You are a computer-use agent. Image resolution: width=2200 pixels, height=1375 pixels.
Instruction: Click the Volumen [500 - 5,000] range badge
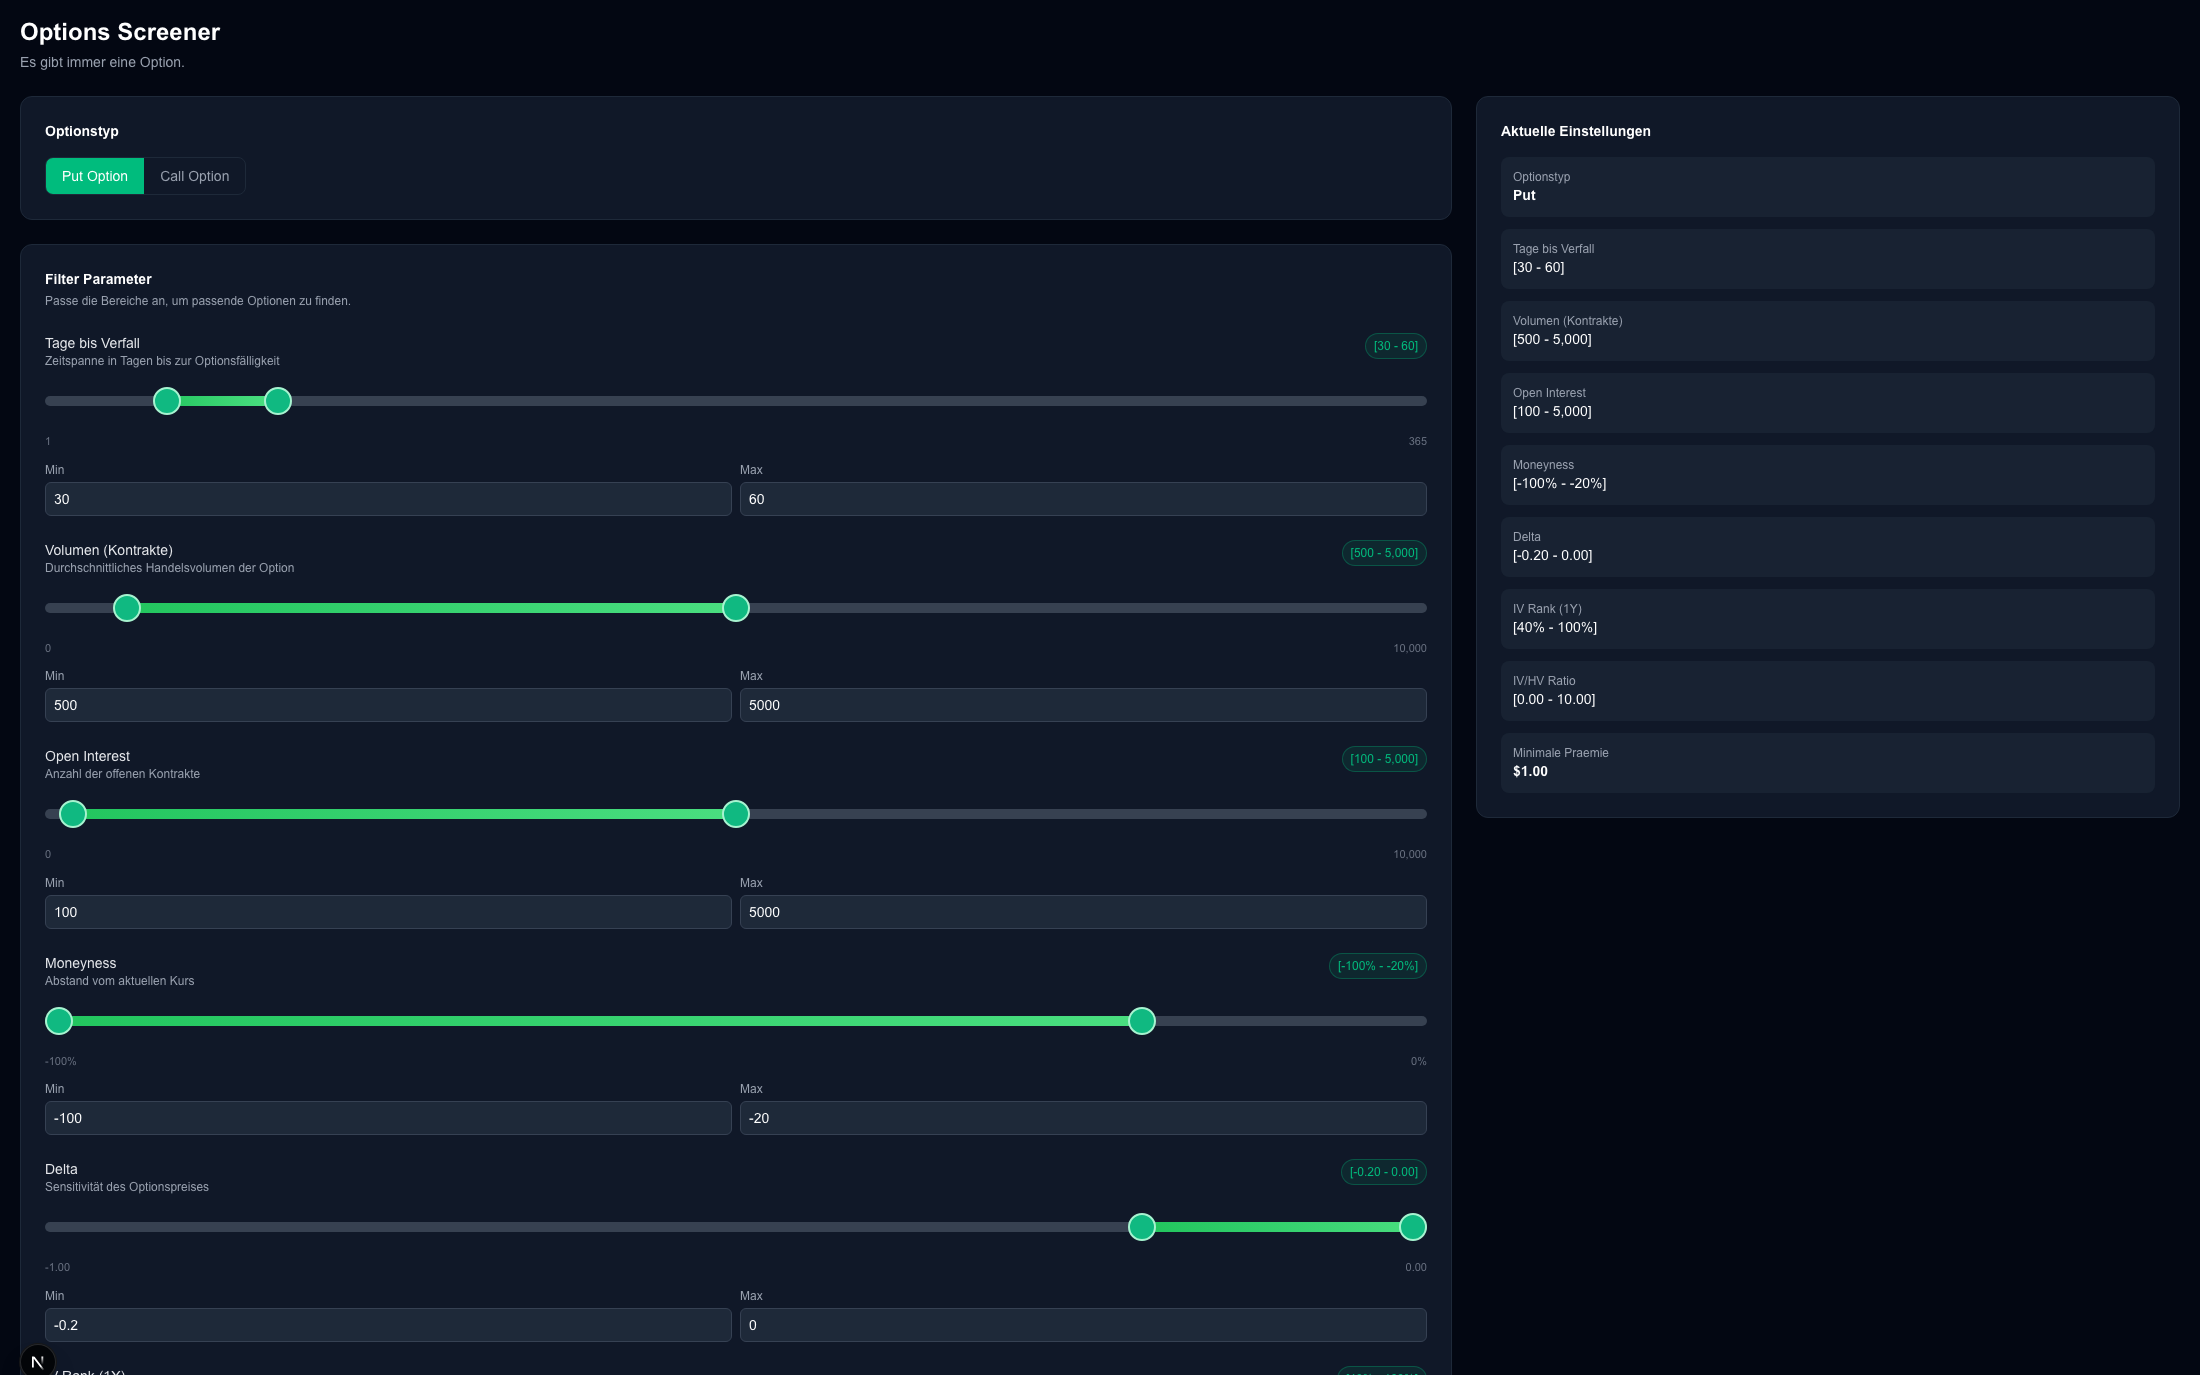point(1384,553)
